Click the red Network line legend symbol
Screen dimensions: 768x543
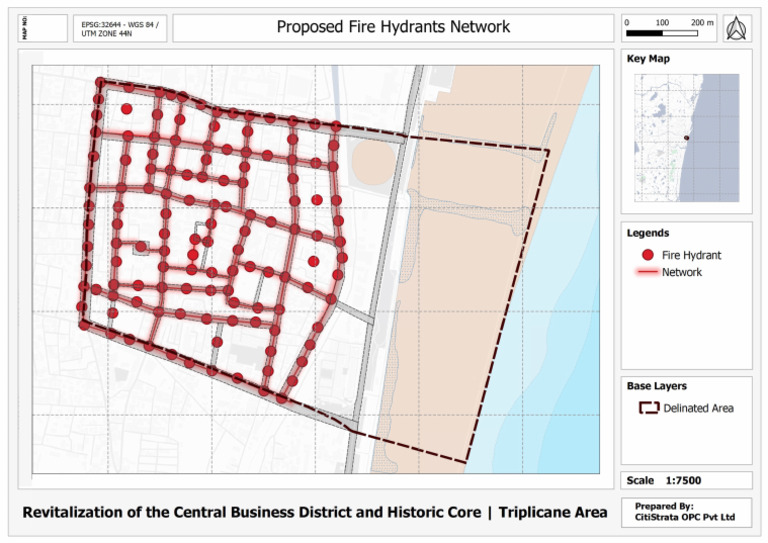click(x=647, y=272)
